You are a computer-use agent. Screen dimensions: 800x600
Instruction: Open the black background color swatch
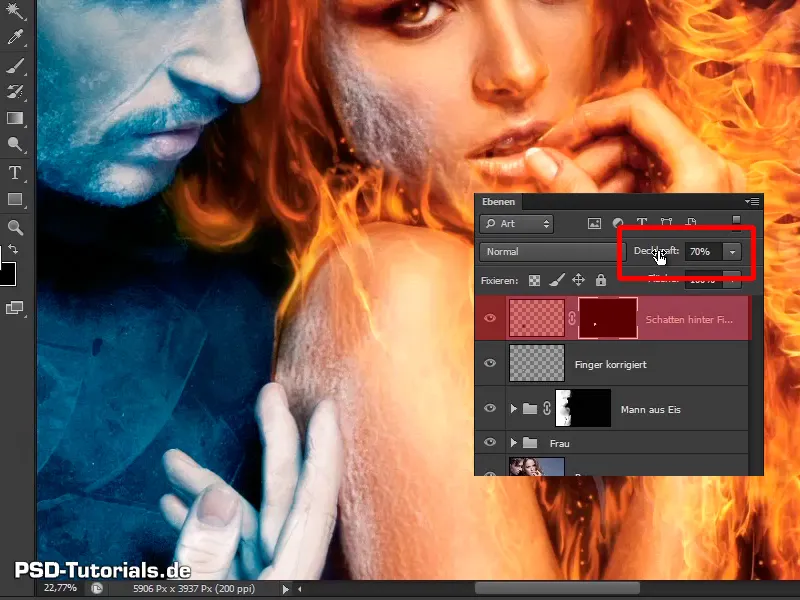[7, 274]
